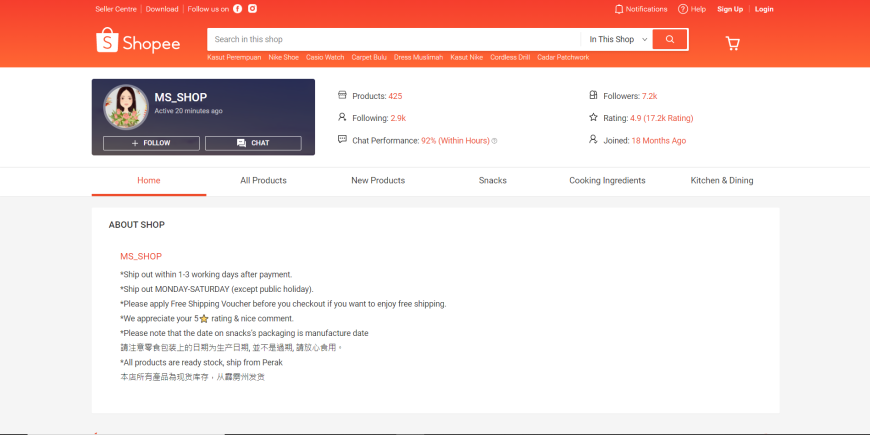Choose the Carpet Bulu search suggestion
Viewport: 870px width, 435px height.
point(369,57)
